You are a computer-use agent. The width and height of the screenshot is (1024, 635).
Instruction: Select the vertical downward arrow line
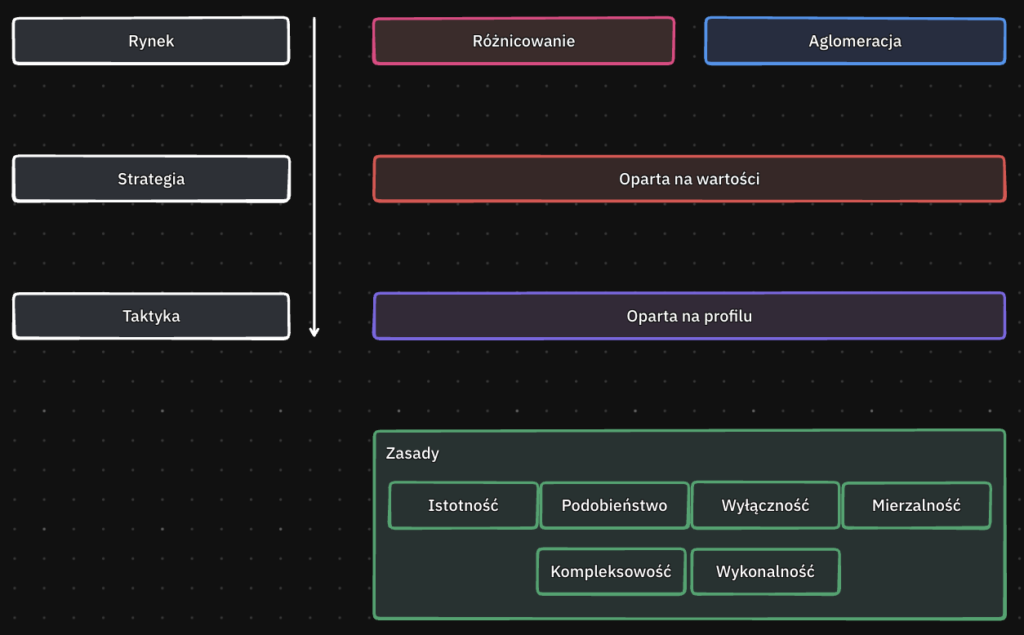tap(314, 176)
